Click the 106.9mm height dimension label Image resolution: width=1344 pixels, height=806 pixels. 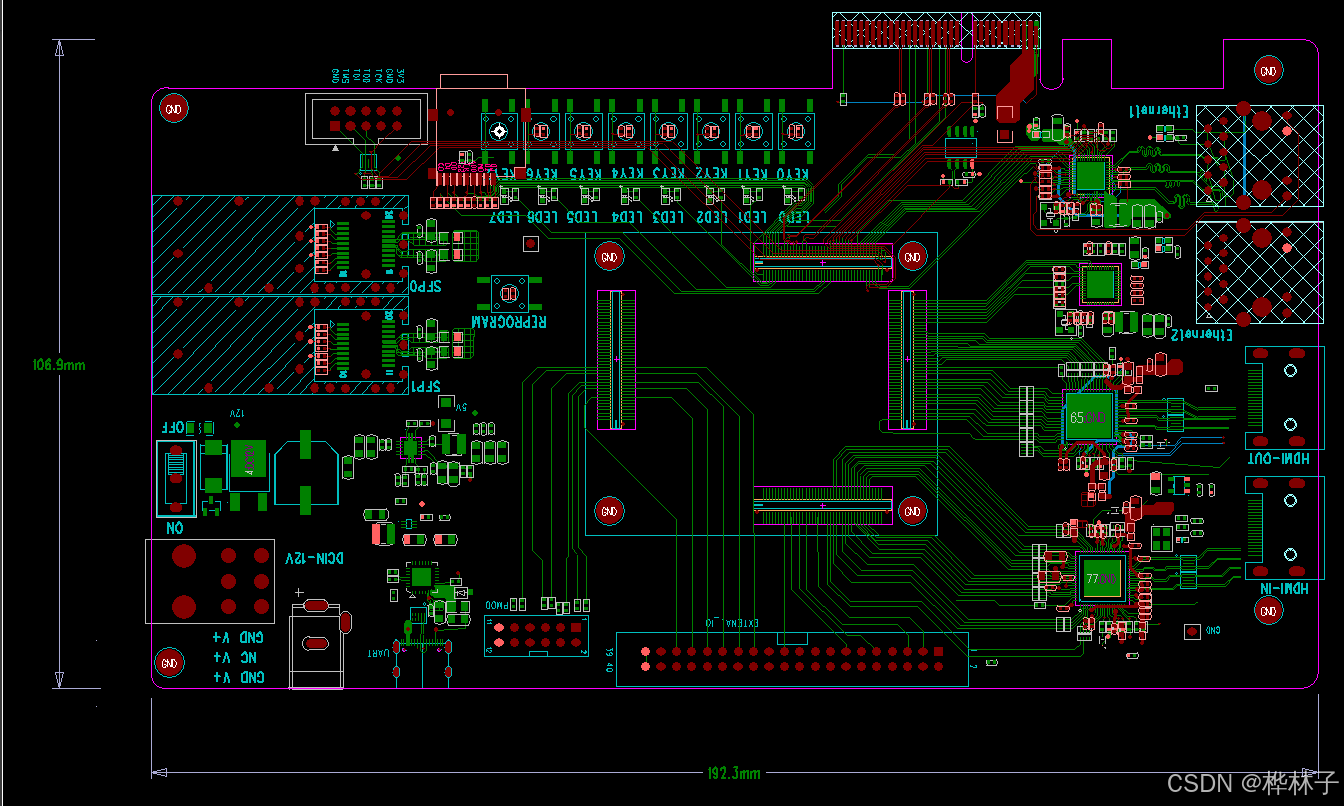point(59,365)
